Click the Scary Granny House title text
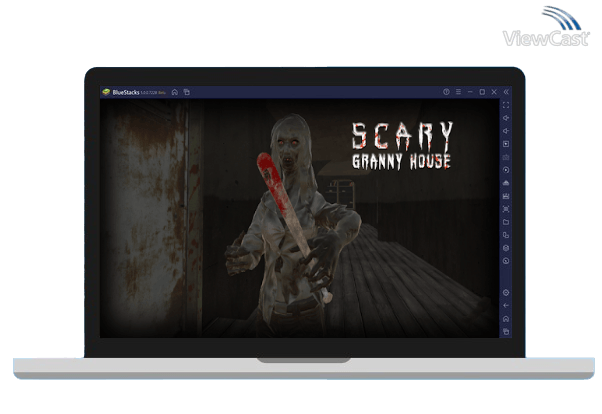Image resolution: width=602 pixels, height=414 pixels. click(x=402, y=146)
